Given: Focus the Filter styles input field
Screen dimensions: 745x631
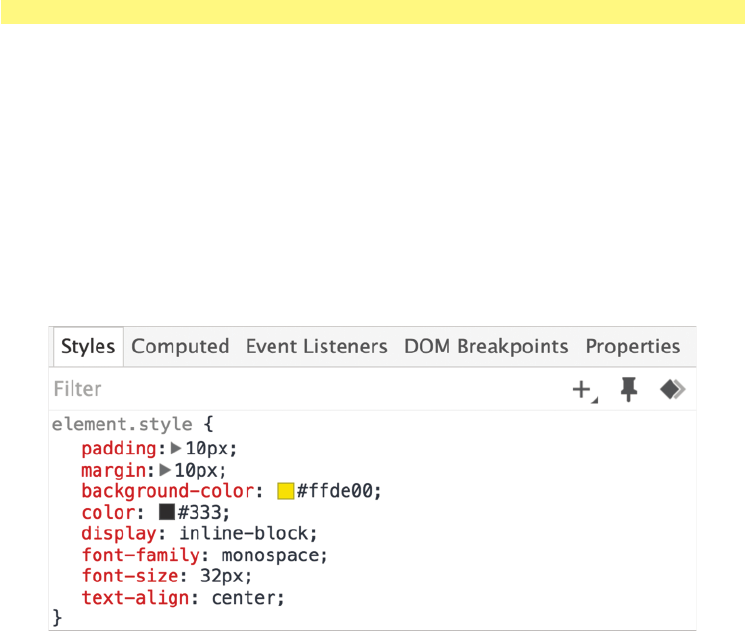Looking at the screenshot, I should pos(300,389).
